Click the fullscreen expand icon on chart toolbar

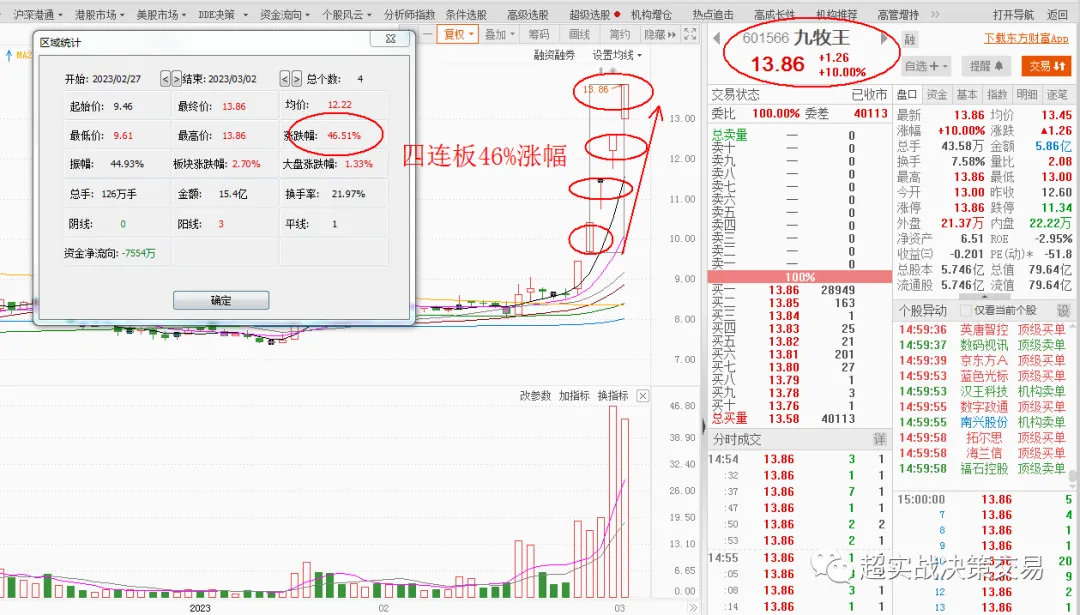[689, 35]
